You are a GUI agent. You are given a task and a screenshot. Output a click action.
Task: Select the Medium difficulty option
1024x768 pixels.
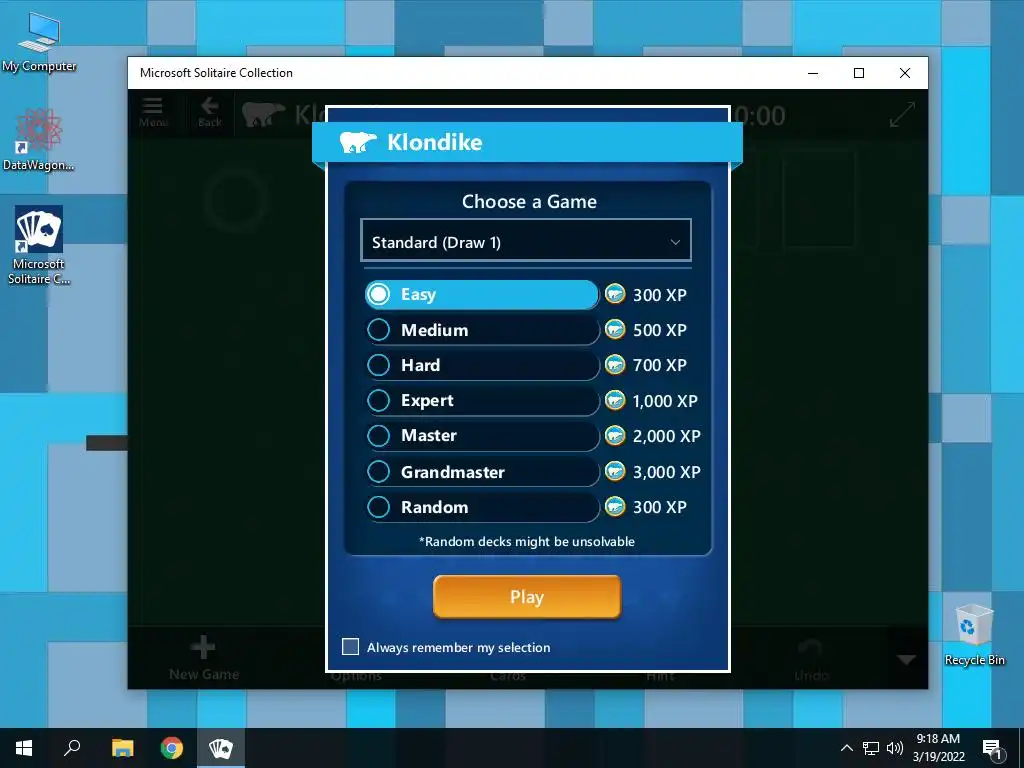point(482,330)
